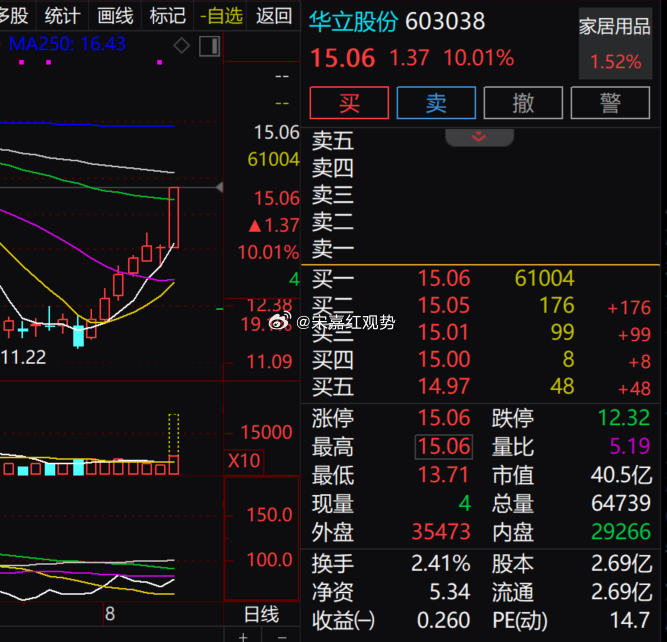Switch the 日线 daily period selector
Viewport: 667px width, 642px height.
[261, 614]
